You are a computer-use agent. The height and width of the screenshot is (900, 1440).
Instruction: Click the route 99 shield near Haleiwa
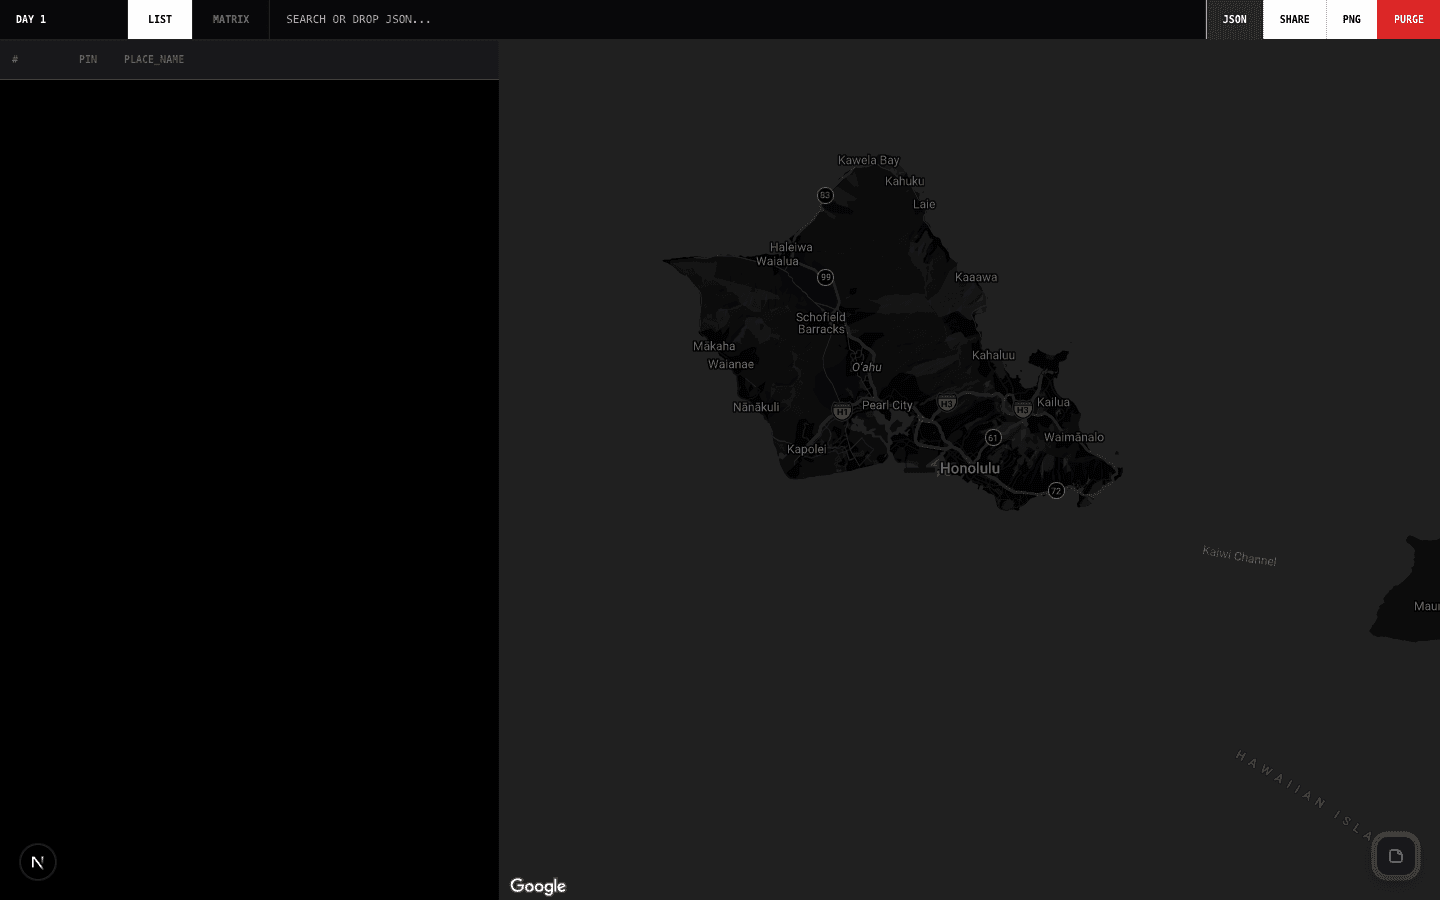pos(825,277)
